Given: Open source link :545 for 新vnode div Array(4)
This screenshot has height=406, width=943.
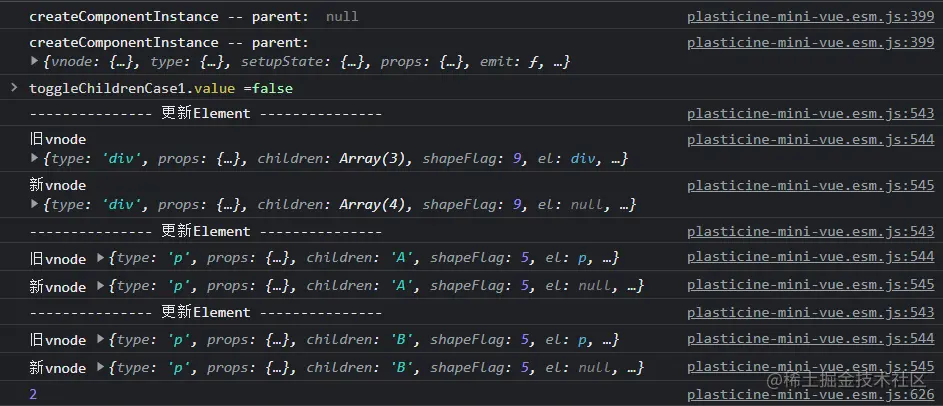Looking at the screenshot, I should (811, 185).
